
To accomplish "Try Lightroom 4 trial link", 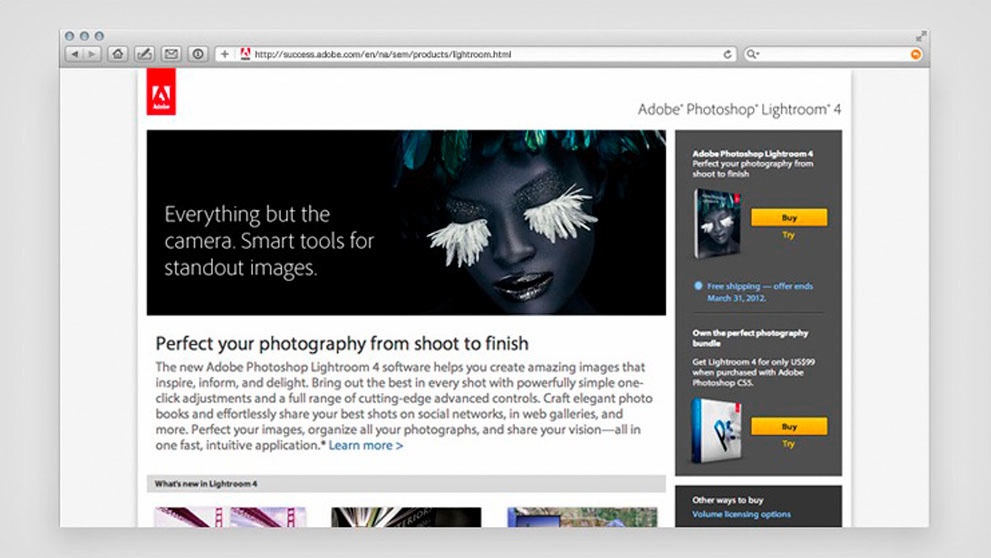I will pos(788,235).
